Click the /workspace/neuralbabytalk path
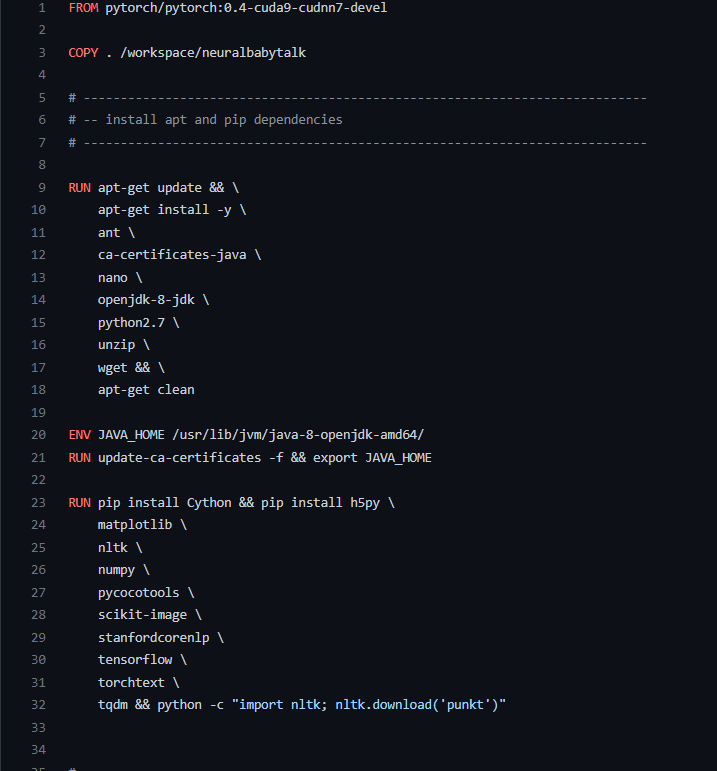Viewport: 717px width, 771px height. [213, 53]
